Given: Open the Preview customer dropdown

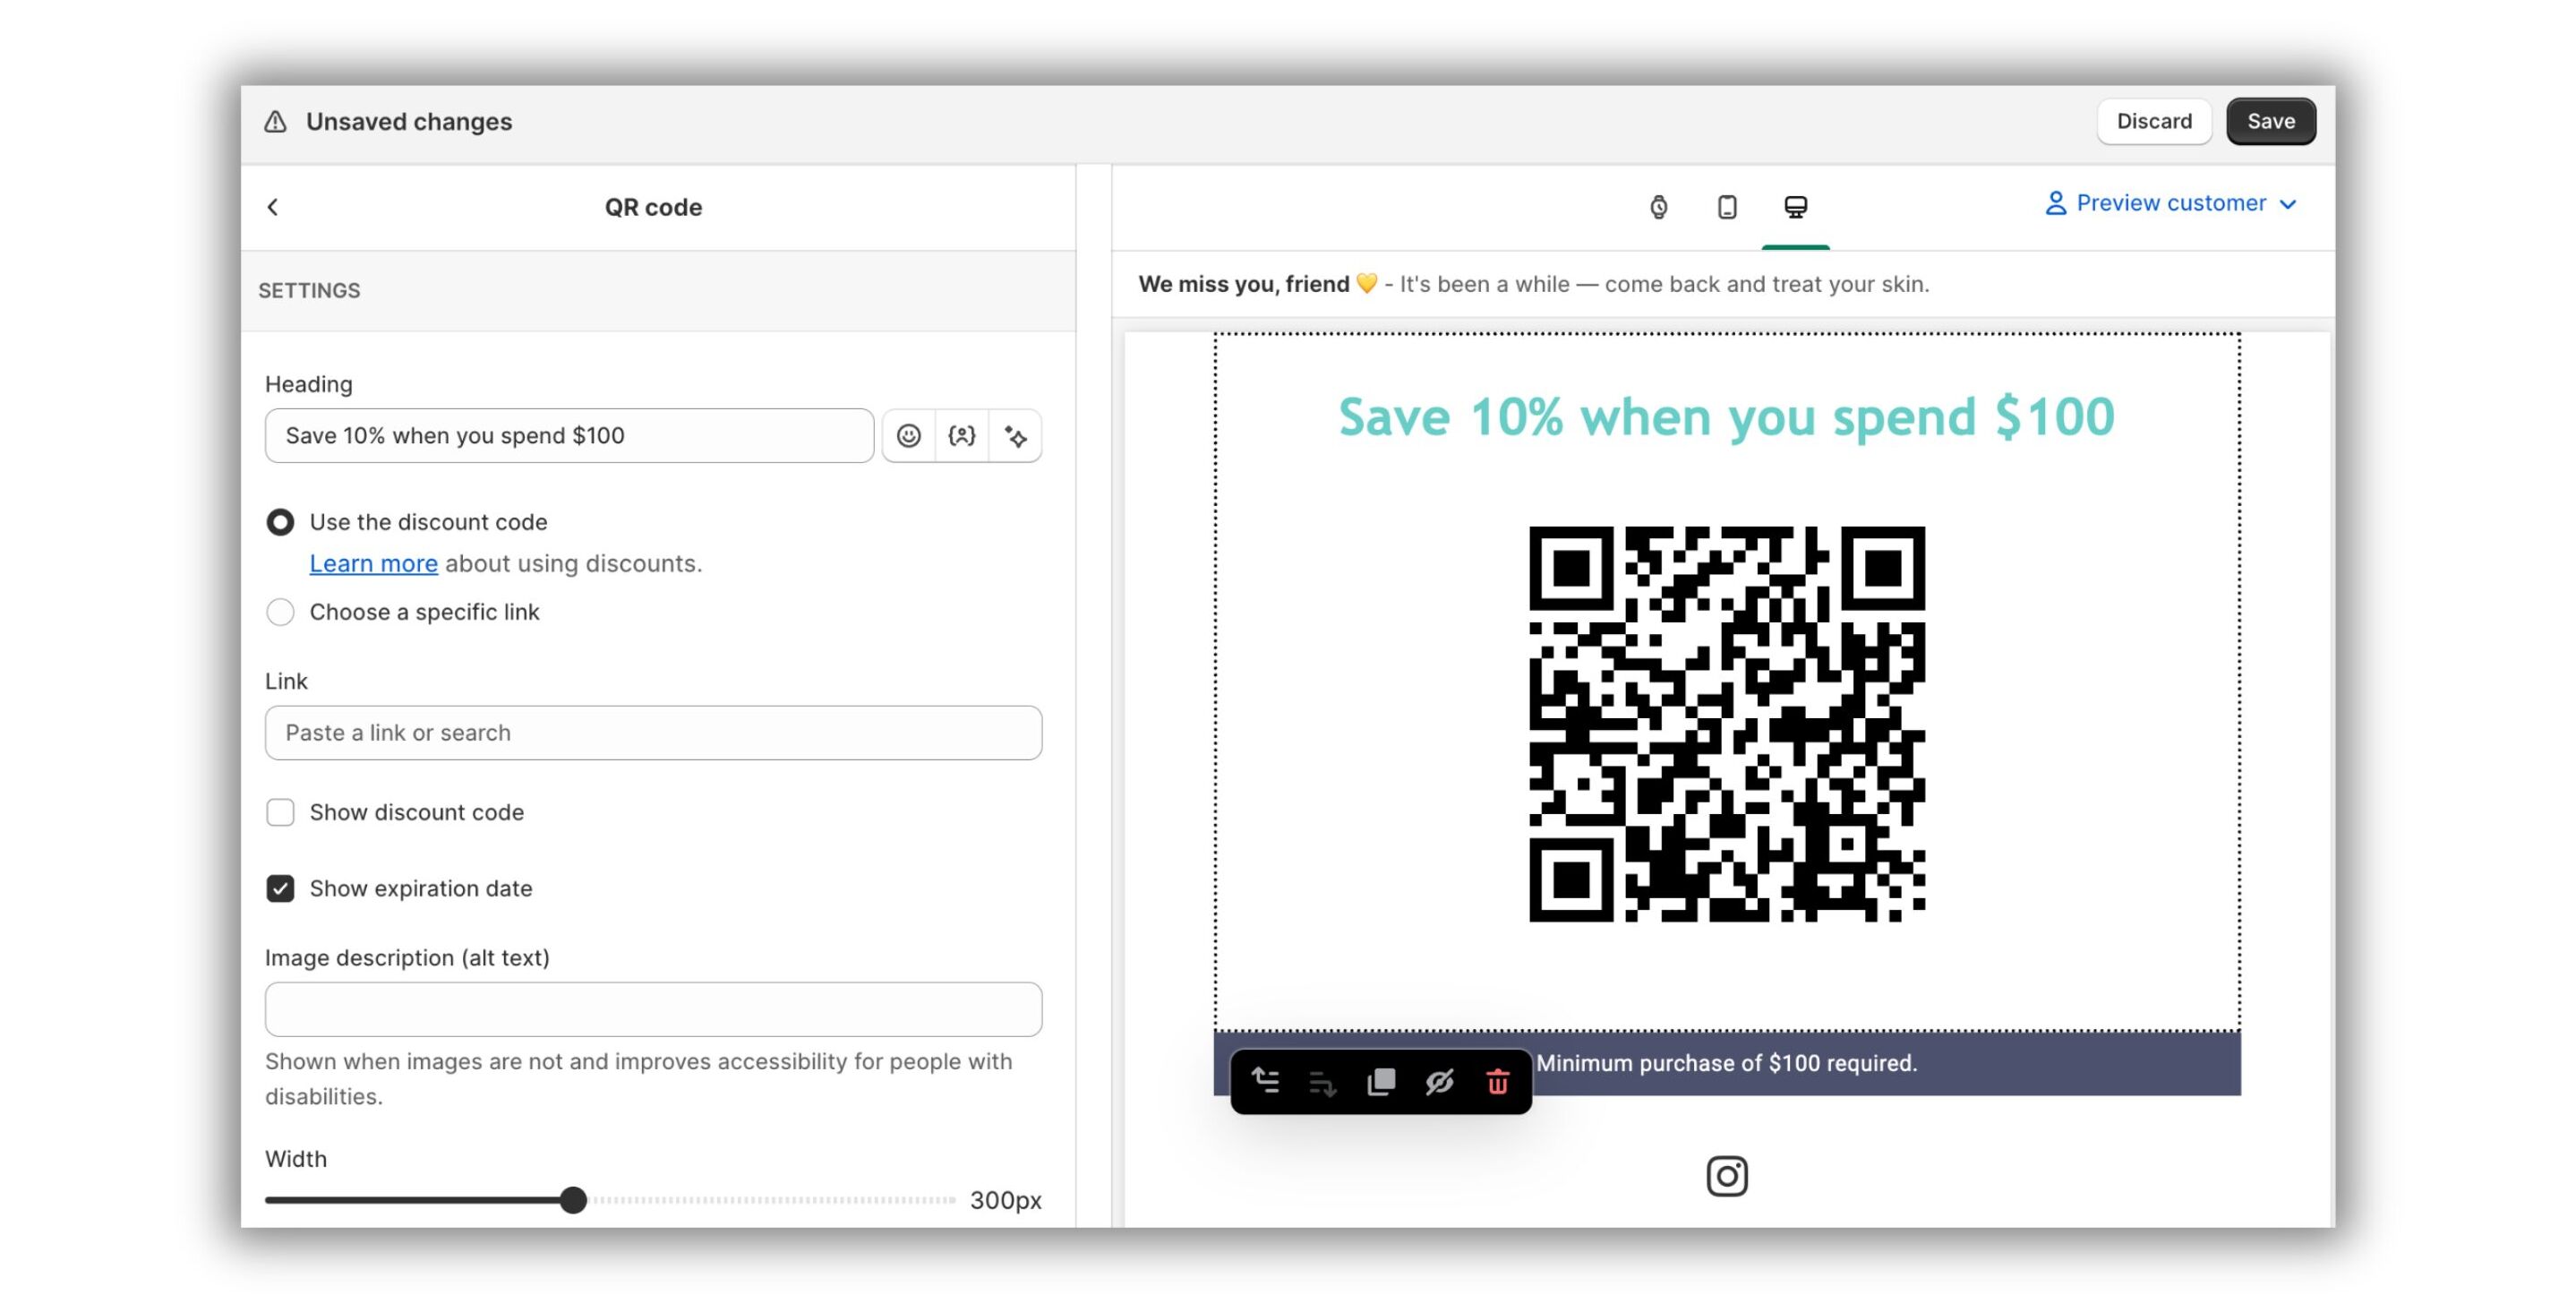Looking at the screenshot, I should (x=2170, y=203).
